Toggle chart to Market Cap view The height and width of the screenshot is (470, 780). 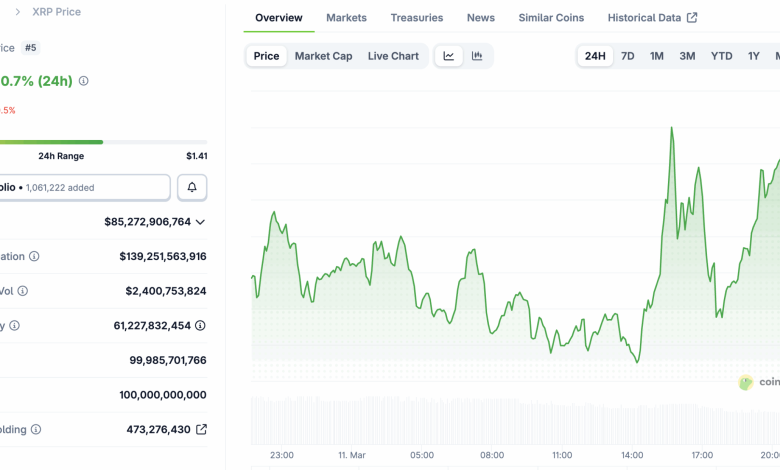323,56
